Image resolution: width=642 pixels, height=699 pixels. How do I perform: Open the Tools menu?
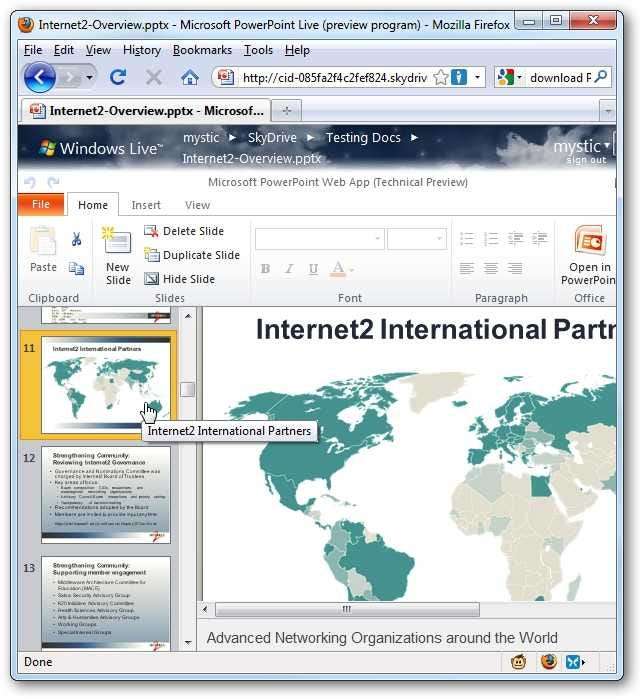pyautogui.click(x=258, y=50)
